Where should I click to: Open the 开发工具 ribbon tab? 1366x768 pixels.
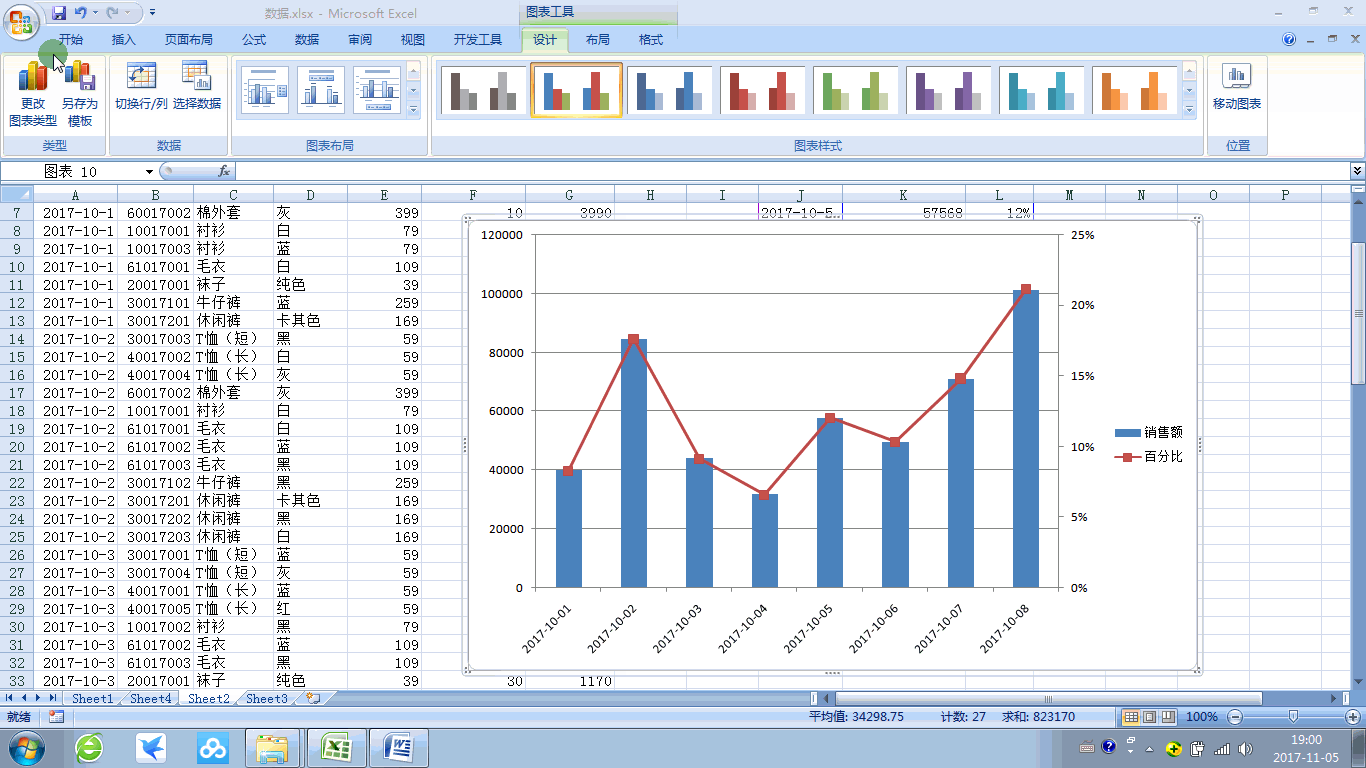click(478, 40)
